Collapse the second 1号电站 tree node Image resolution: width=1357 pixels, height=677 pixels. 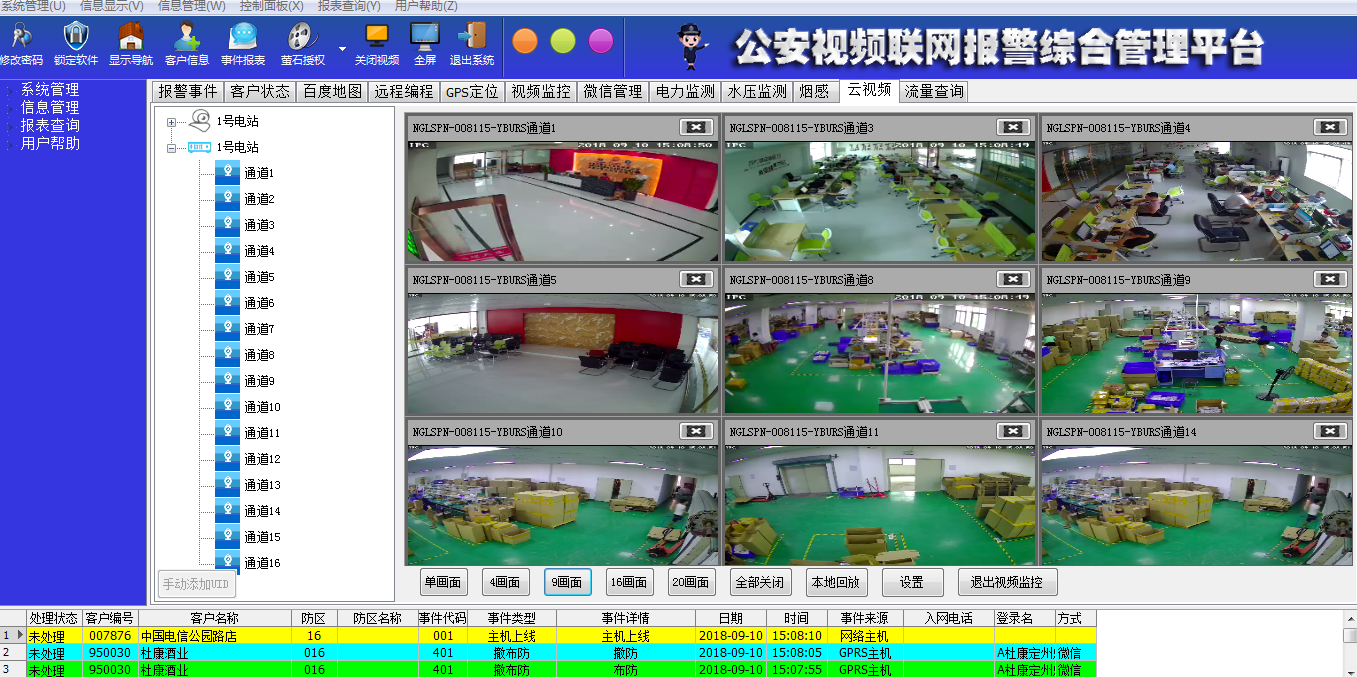coord(171,148)
